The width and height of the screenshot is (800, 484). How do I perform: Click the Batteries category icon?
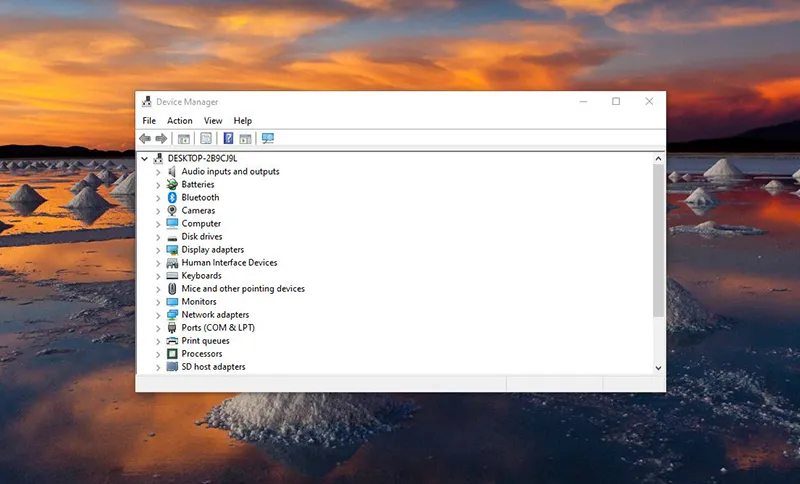point(172,184)
